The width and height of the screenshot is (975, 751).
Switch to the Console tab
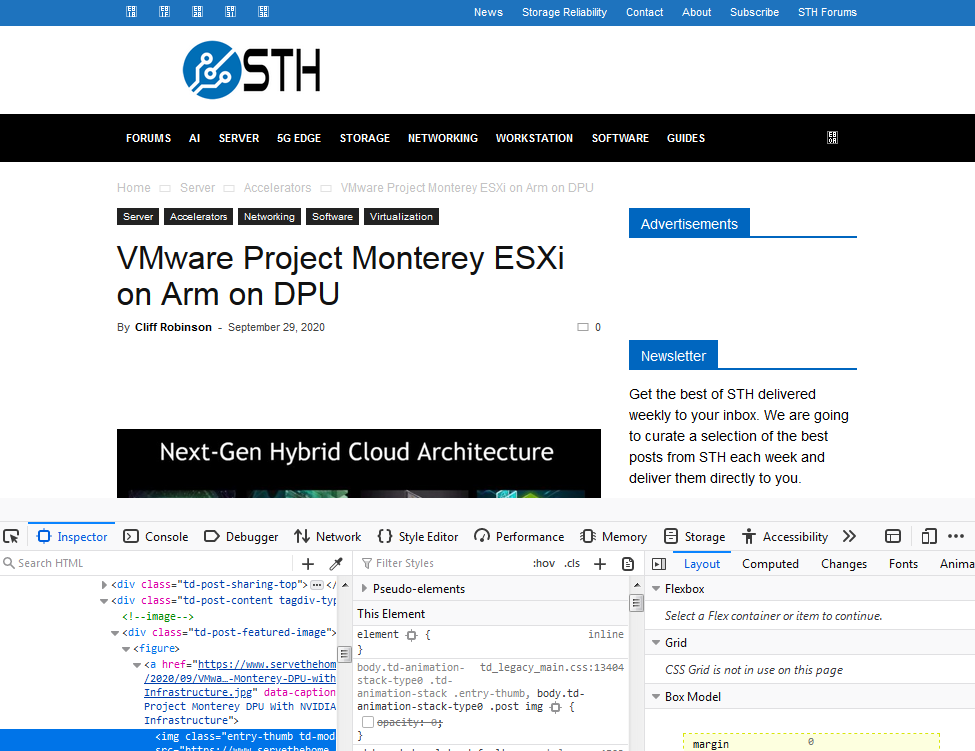[155, 537]
